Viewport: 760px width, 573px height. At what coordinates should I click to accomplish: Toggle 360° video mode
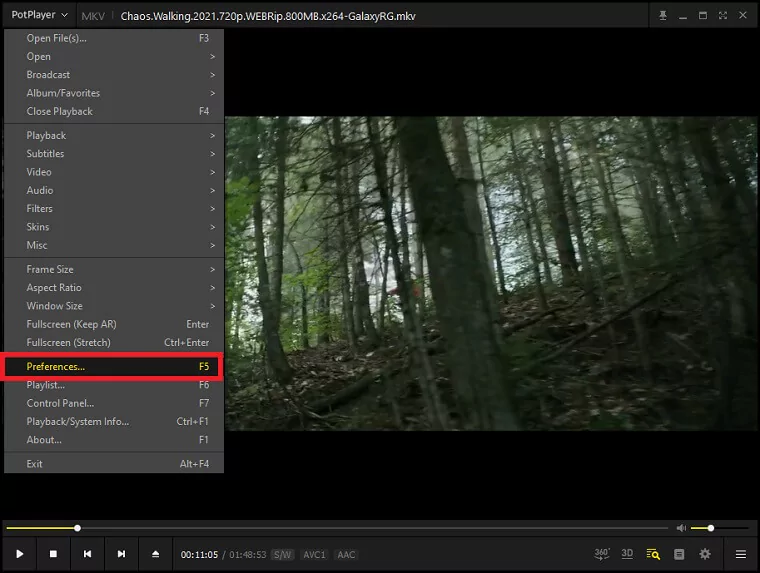coord(602,554)
